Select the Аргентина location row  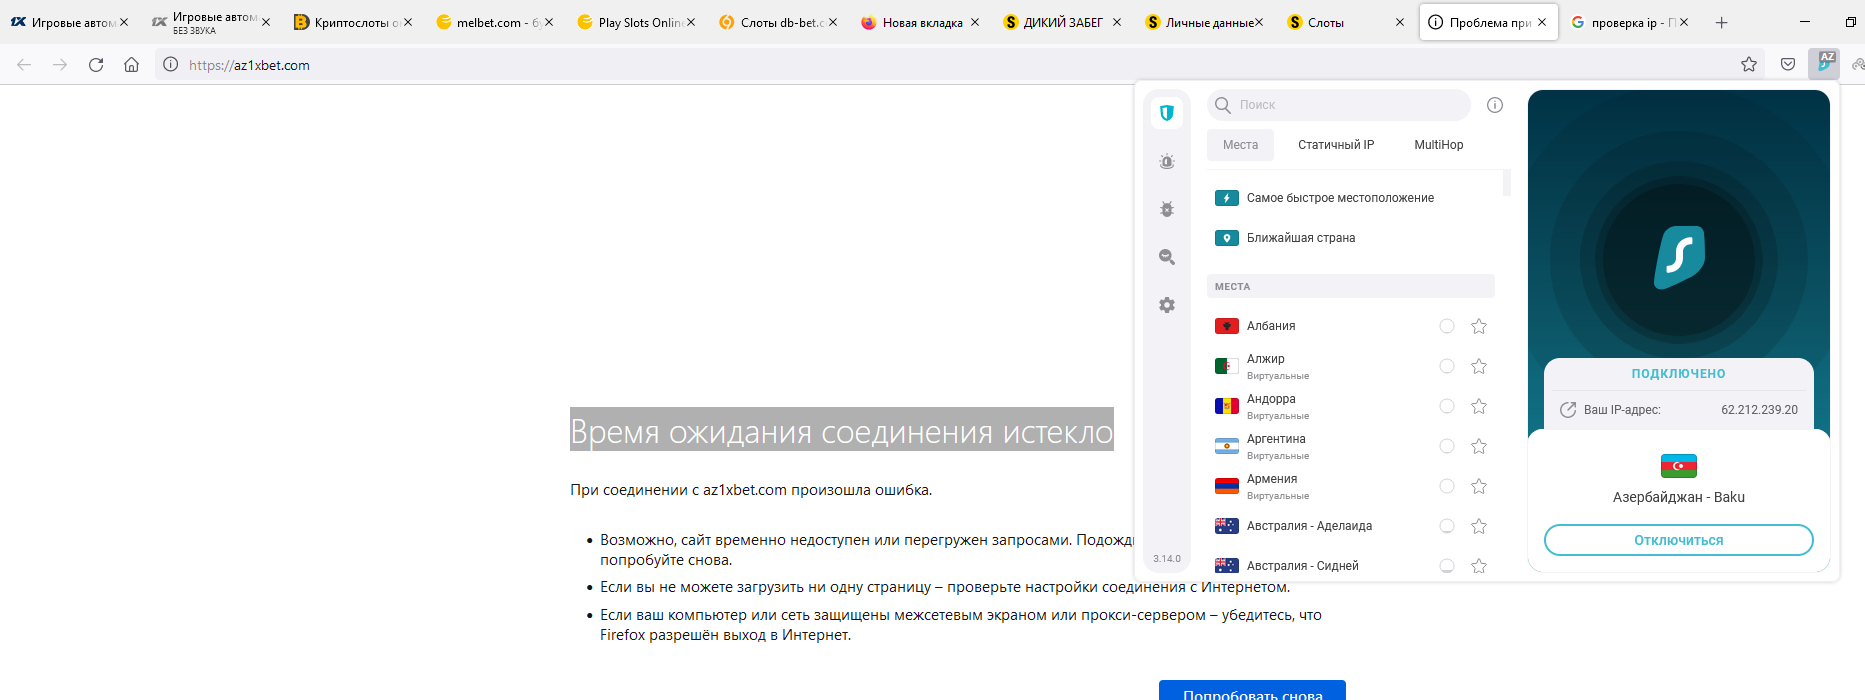point(1350,446)
